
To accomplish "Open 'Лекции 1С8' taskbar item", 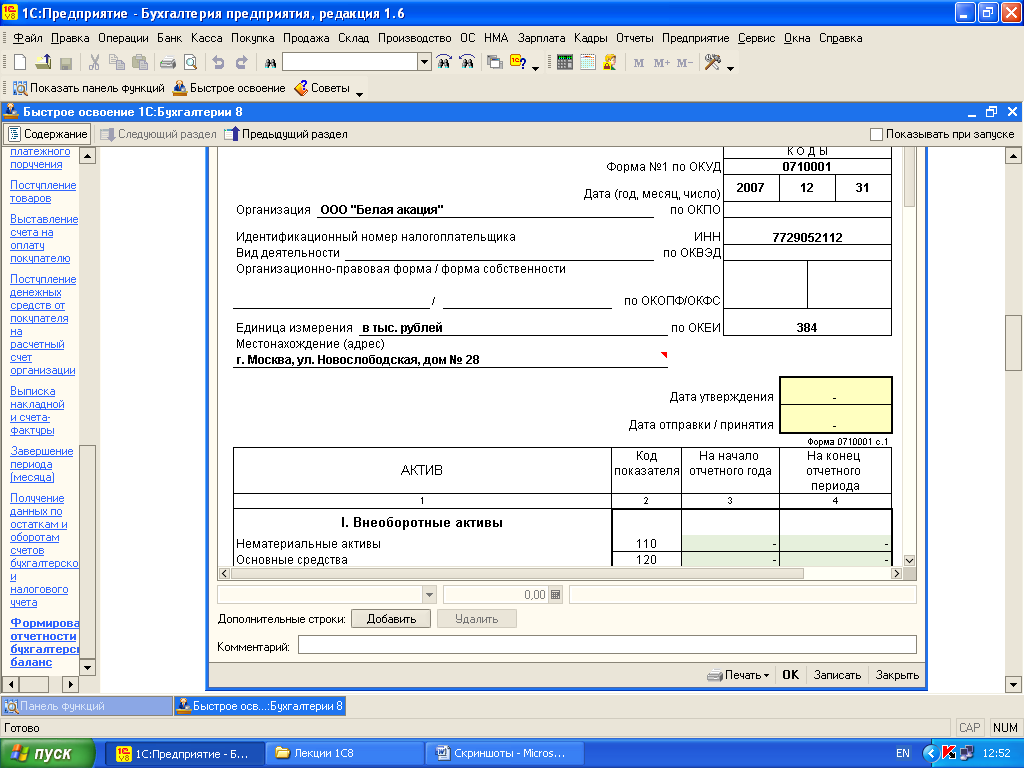I will click(x=344, y=753).
